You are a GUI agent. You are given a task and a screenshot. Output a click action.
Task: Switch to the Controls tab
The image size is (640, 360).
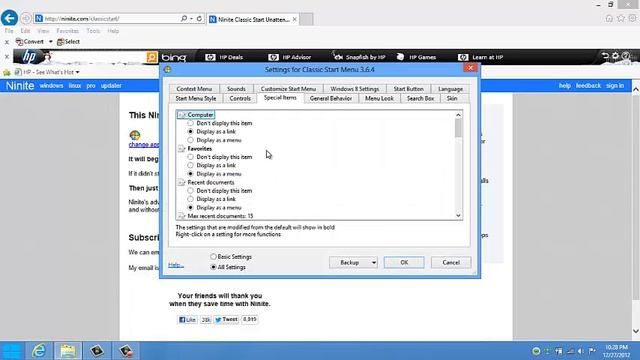(x=240, y=98)
